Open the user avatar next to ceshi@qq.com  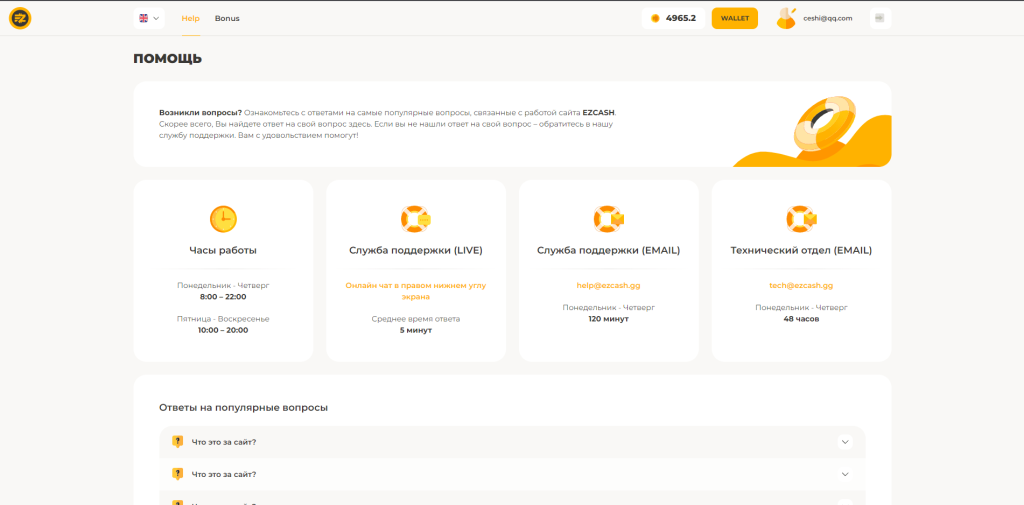tap(787, 18)
